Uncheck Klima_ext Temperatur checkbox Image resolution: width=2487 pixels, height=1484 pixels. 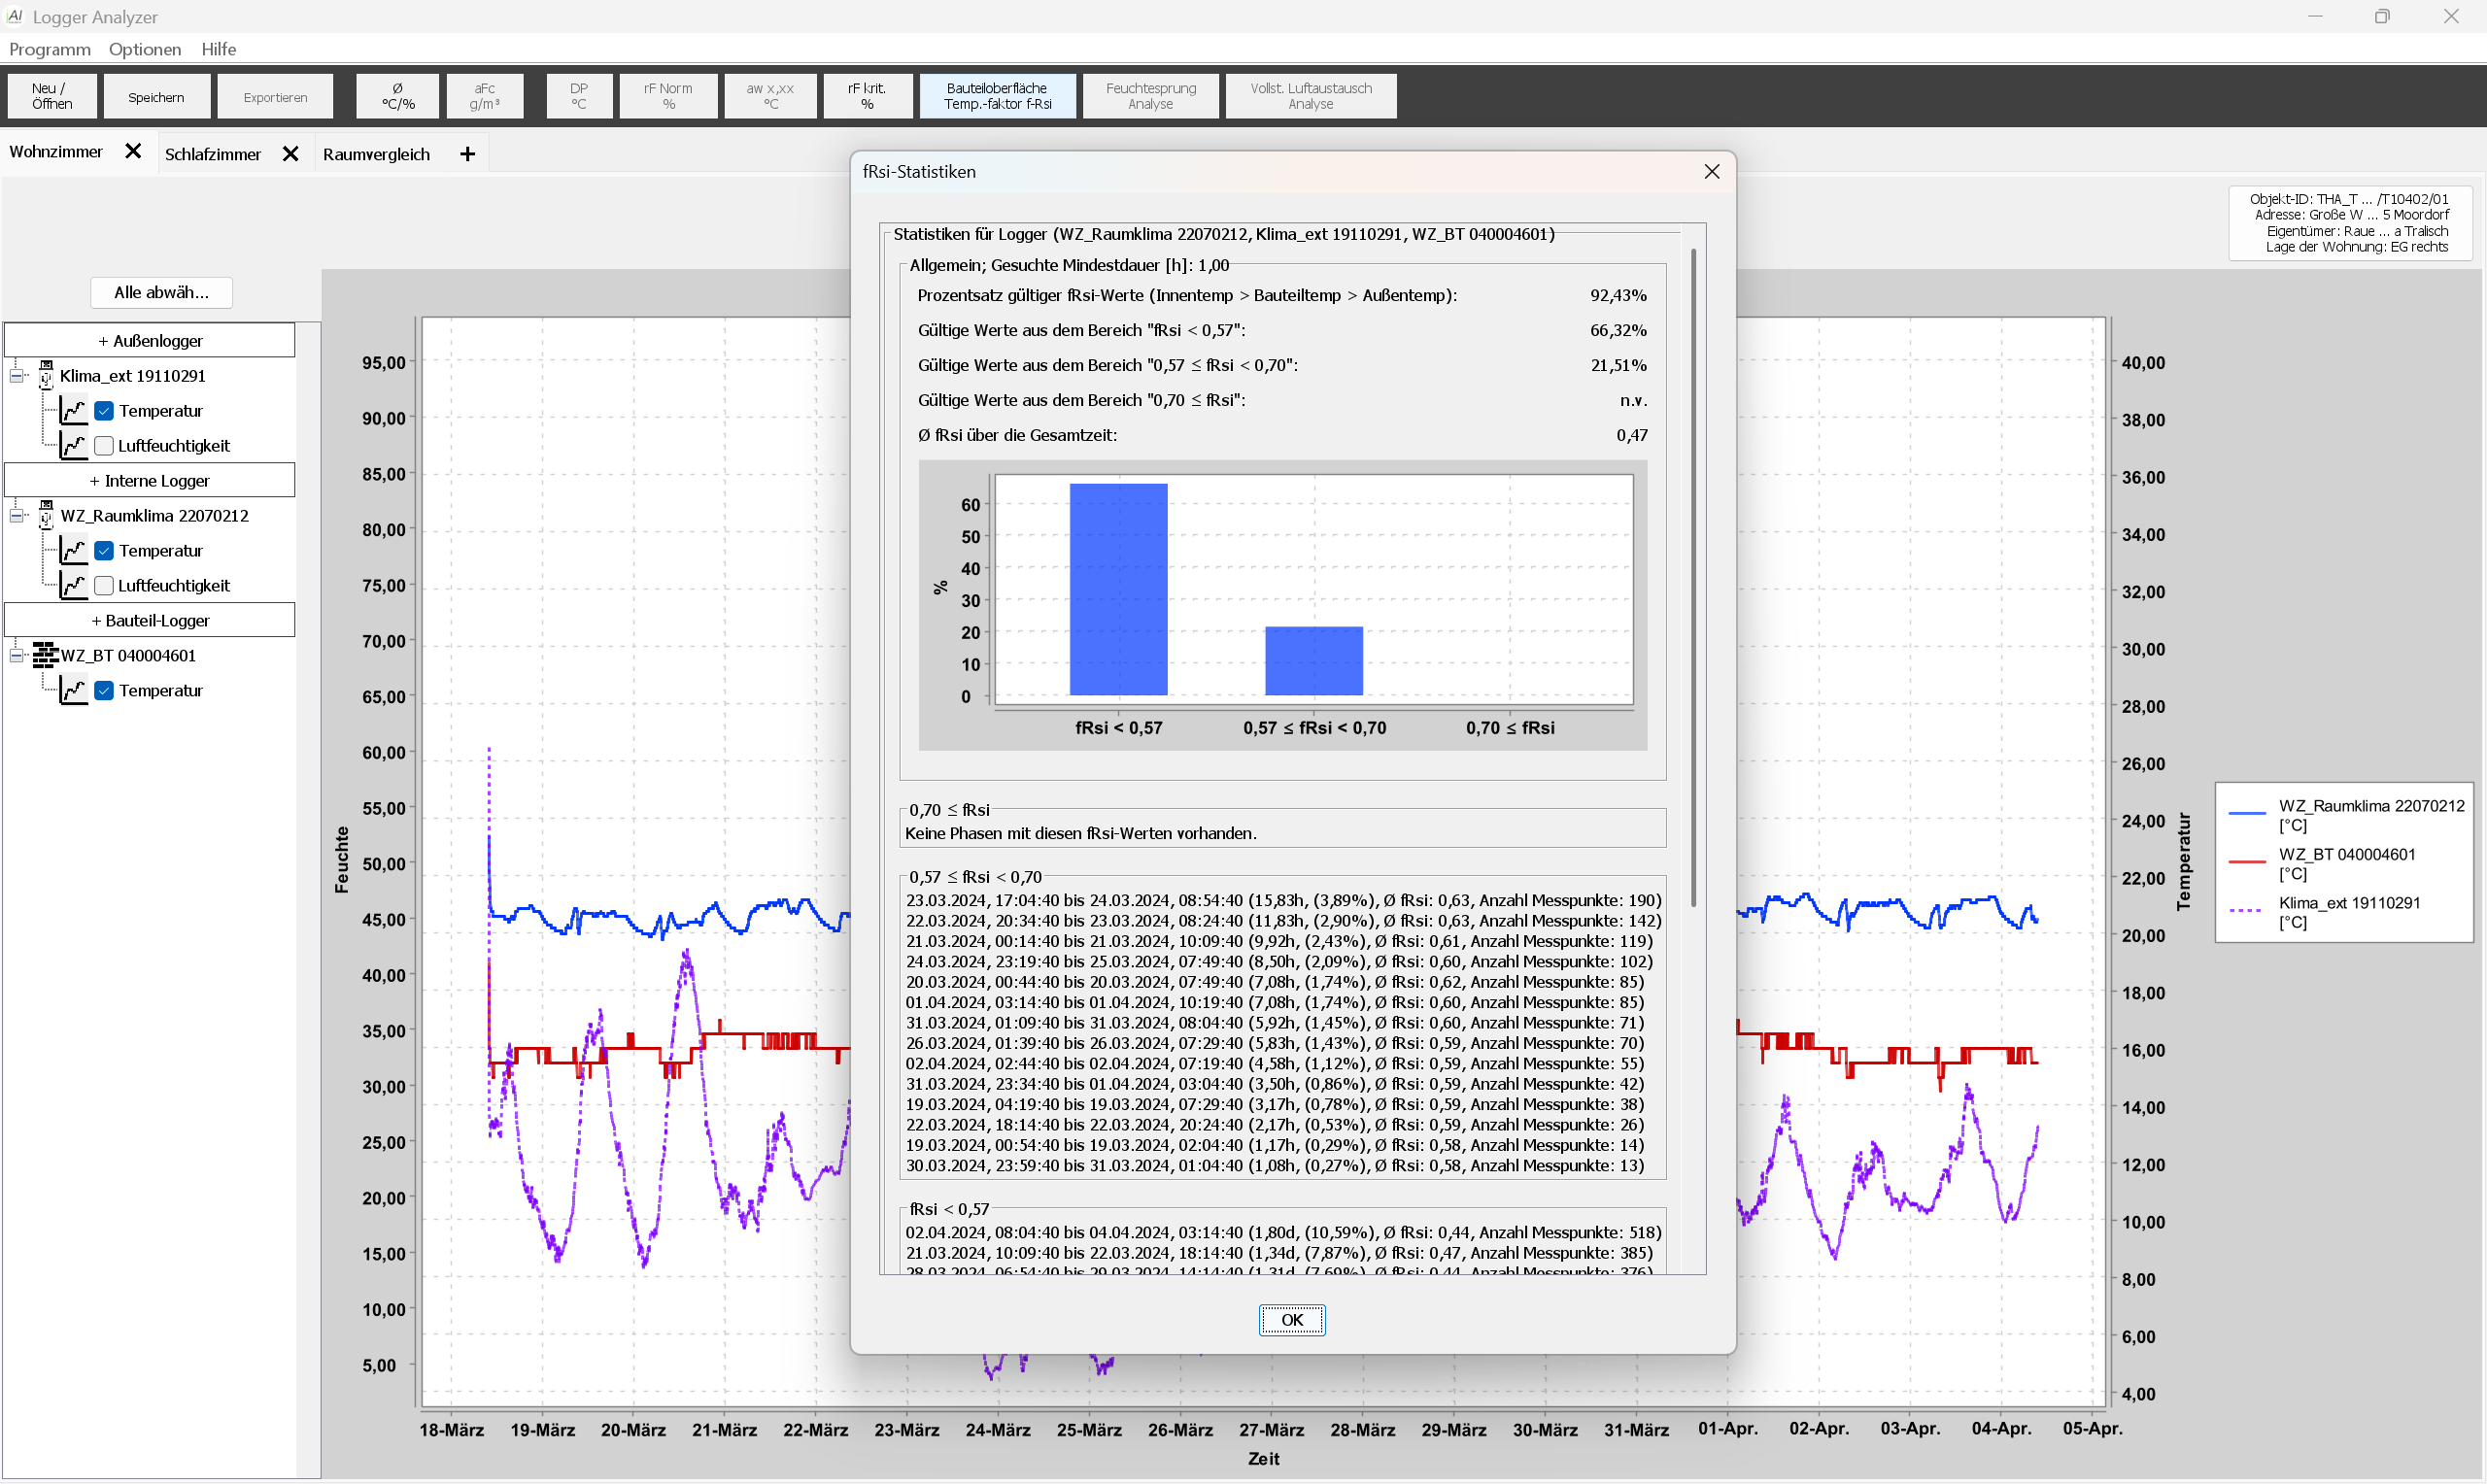point(104,411)
